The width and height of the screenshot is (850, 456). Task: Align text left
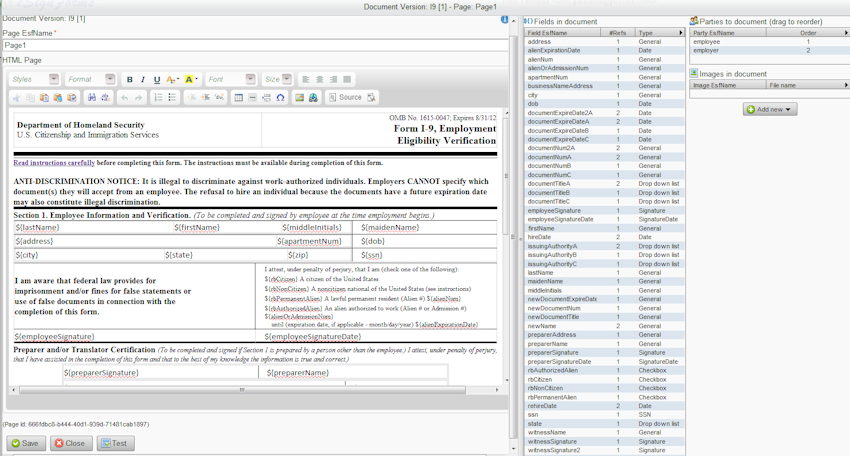coord(306,80)
